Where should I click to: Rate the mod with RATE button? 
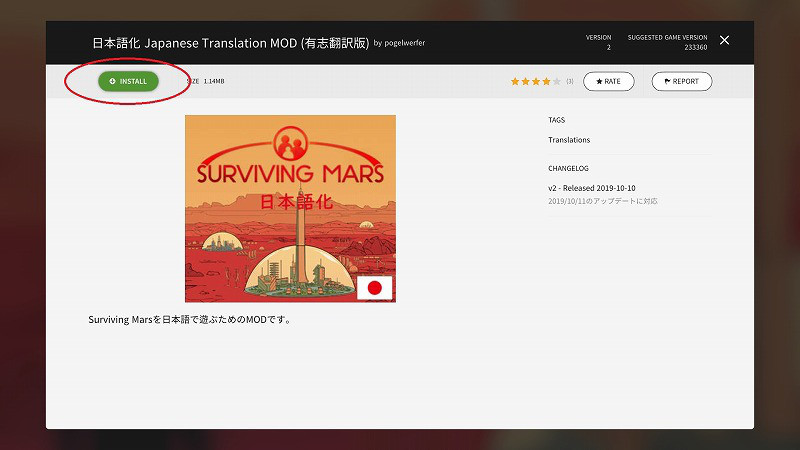point(608,81)
